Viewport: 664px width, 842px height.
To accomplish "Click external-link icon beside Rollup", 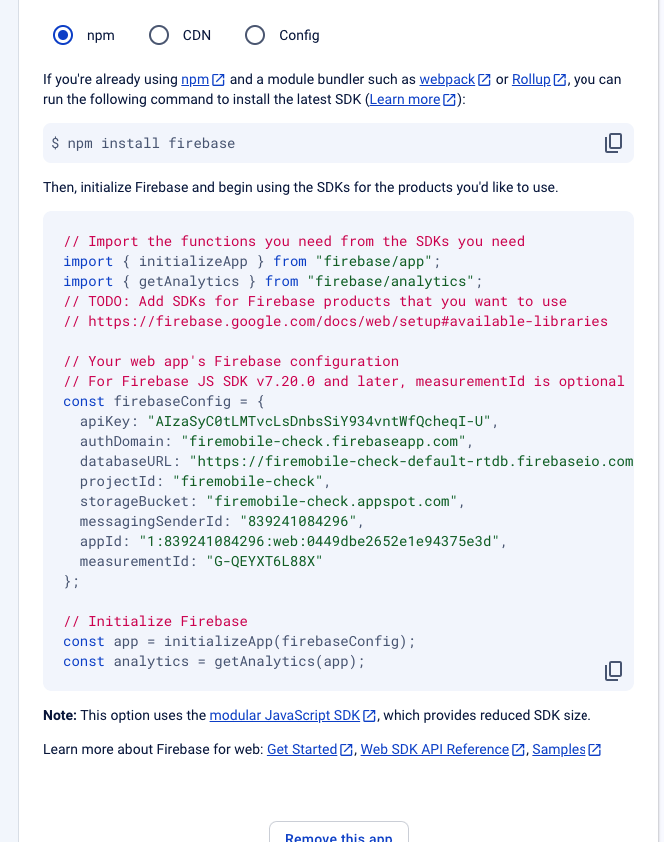I will [x=560, y=79].
